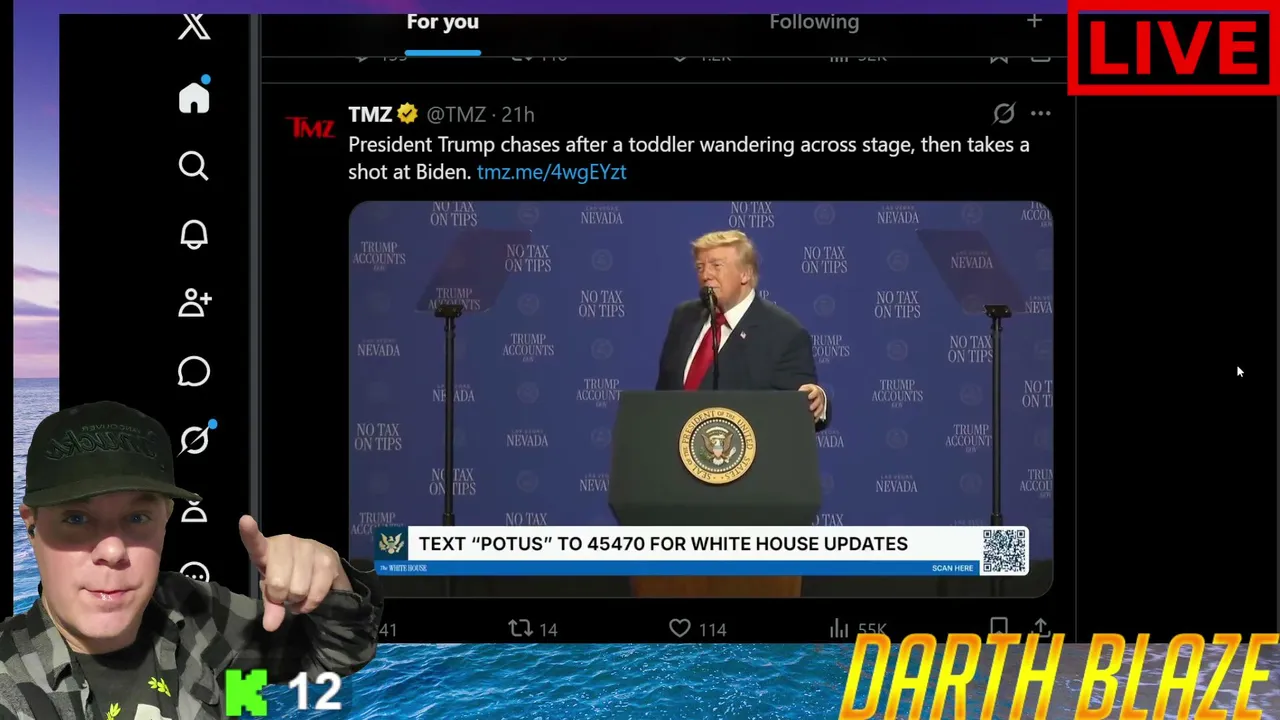View analytics for the TMZ post
1280x720 pixels.
pyautogui.click(x=858, y=629)
